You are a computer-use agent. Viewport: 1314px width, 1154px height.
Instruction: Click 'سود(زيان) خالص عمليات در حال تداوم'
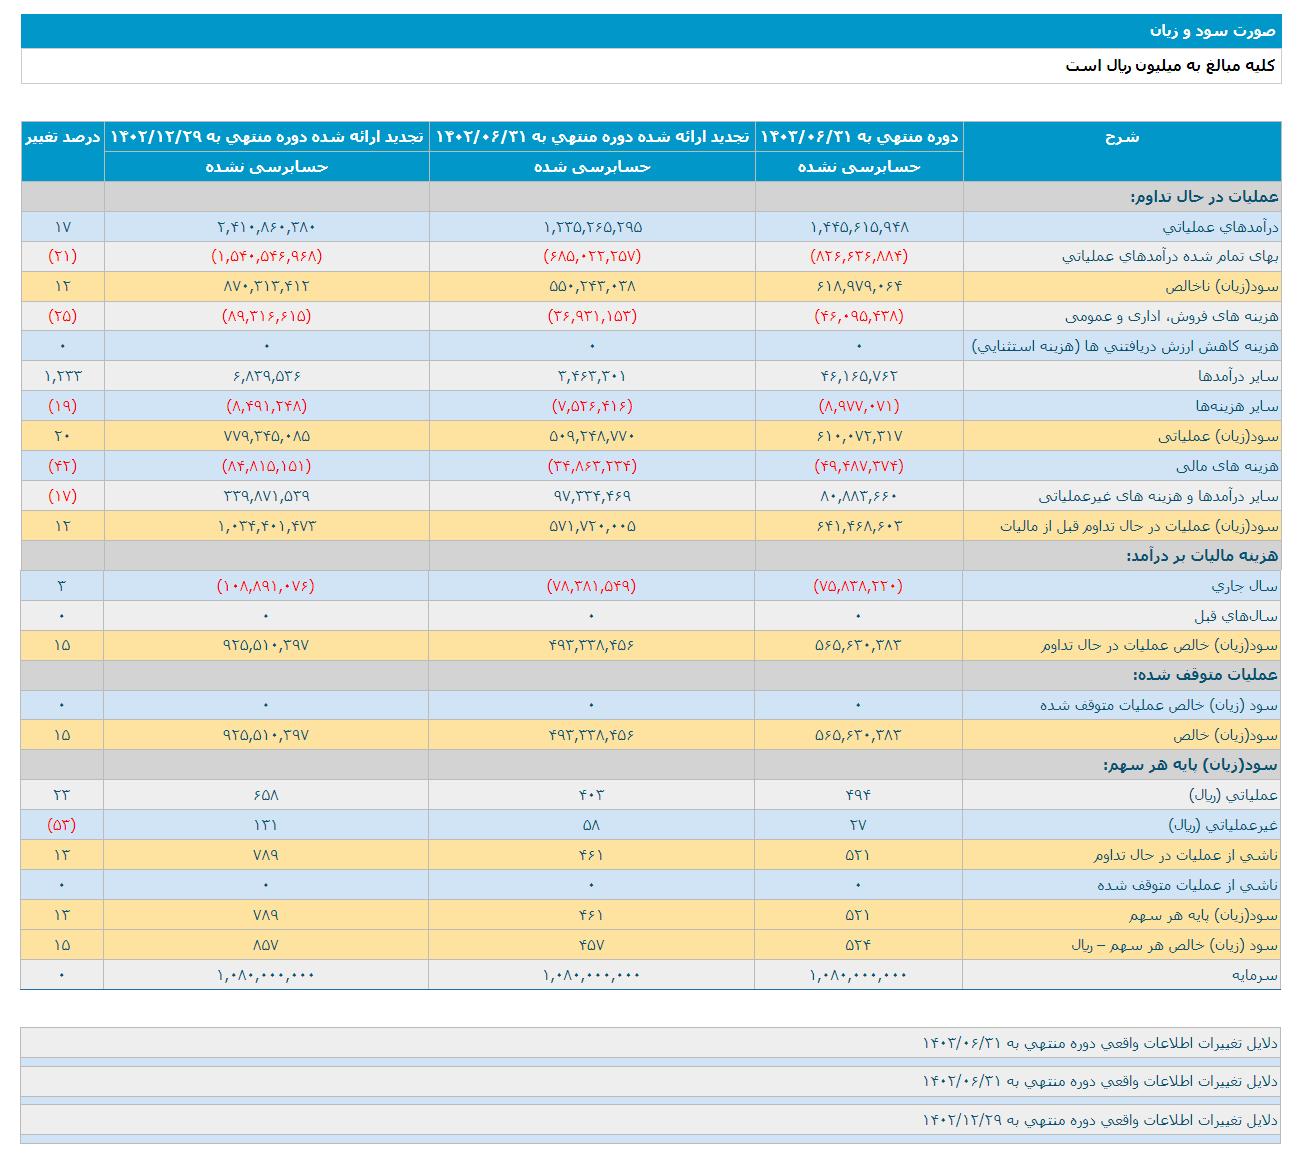tap(1160, 646)
